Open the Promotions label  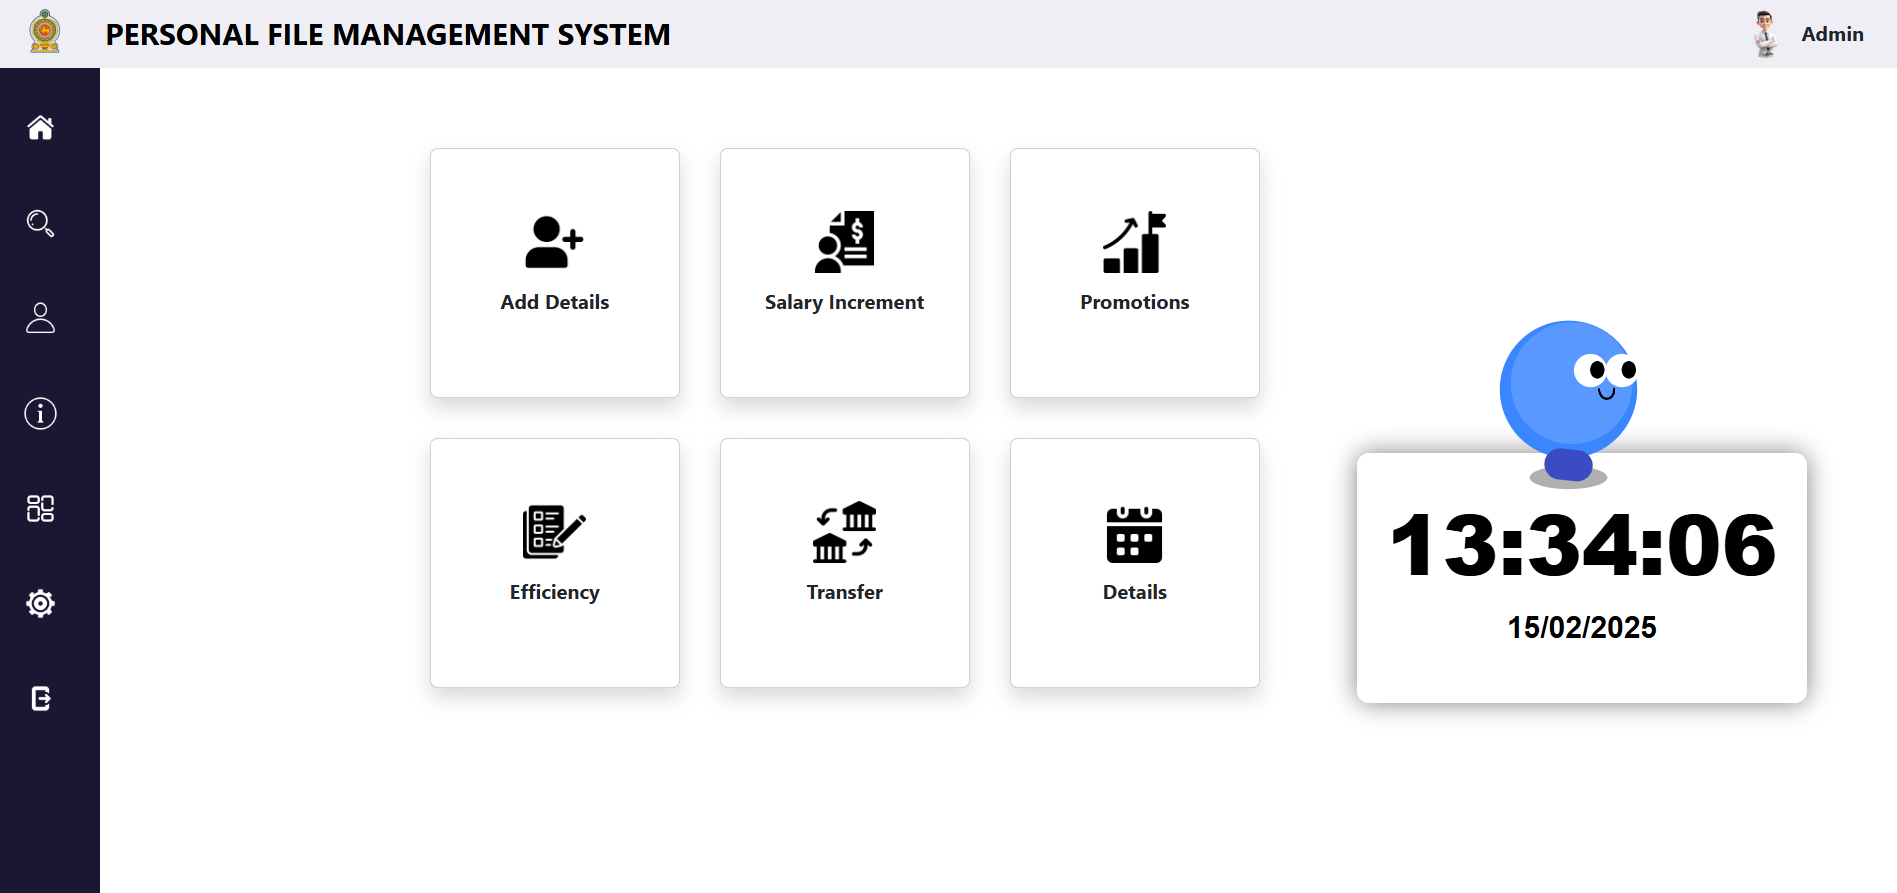(x=1135, y=302)
